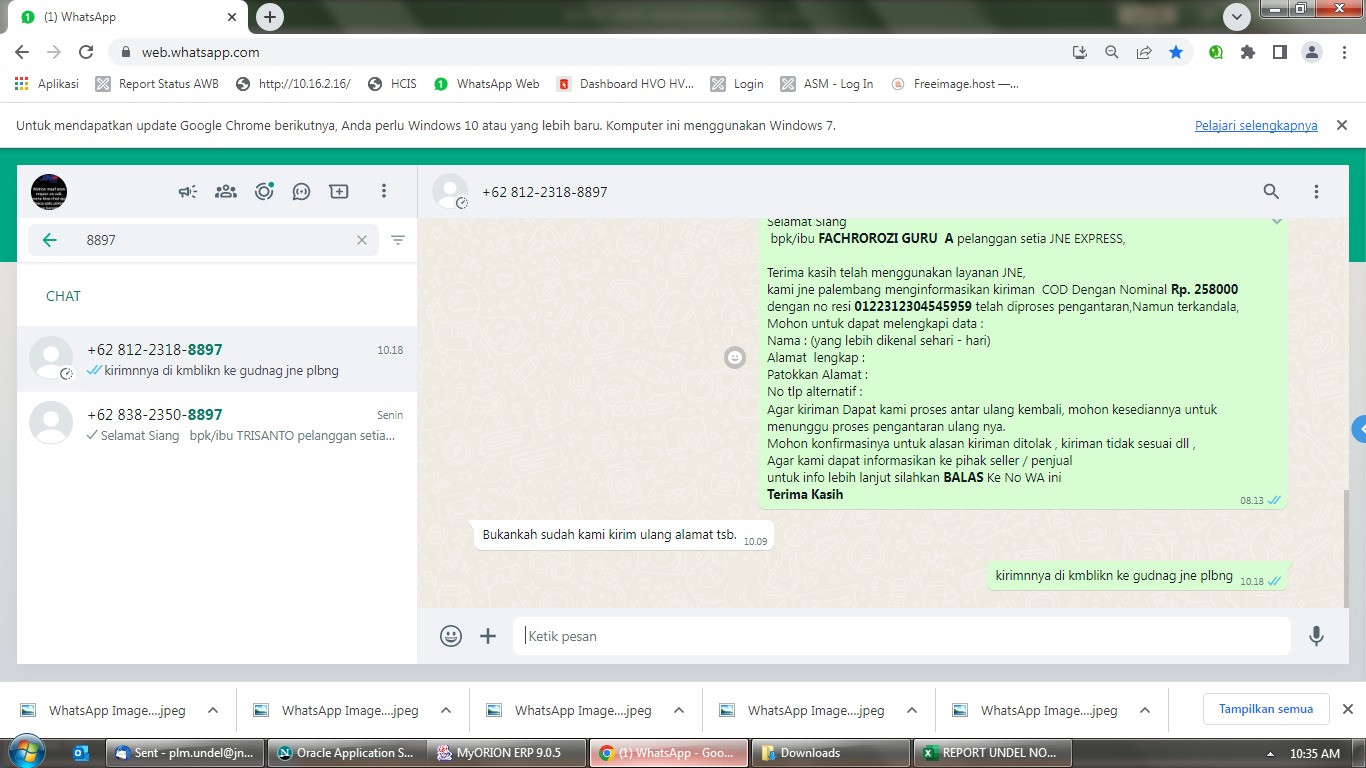1366x768 pixels.
Task: Click Ketik pesan message input
Action: pos(902,636)
